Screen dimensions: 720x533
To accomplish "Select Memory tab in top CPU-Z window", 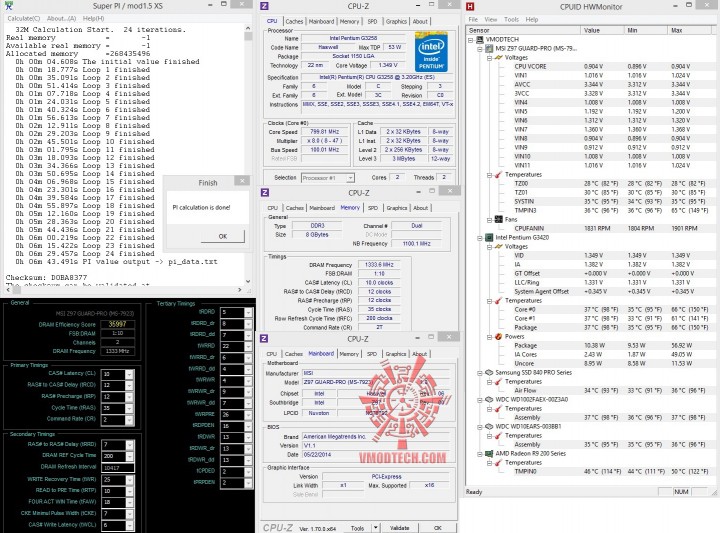I will click(x=349, y=22).
